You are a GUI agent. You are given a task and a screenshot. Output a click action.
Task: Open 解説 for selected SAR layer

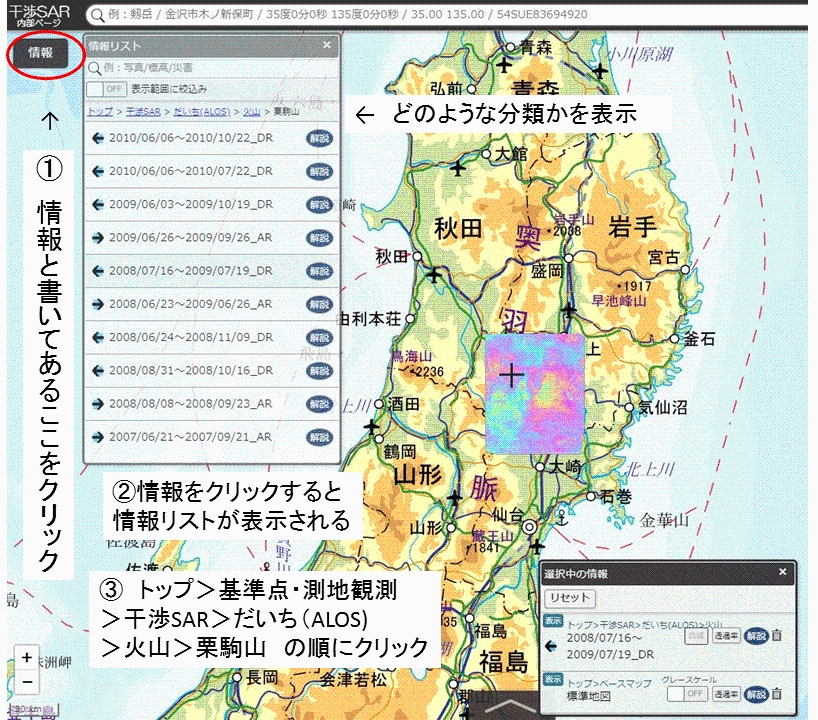[755, 636]
